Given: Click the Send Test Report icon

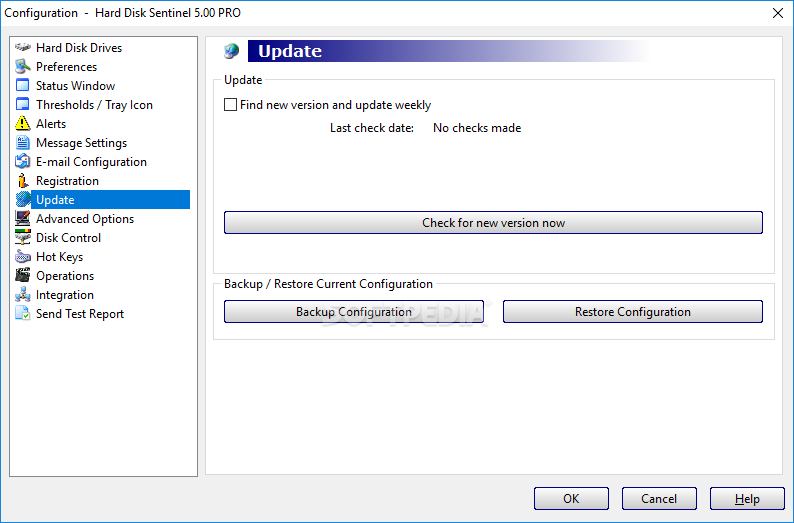Looking at the screenshot, I should click(22, 313).
